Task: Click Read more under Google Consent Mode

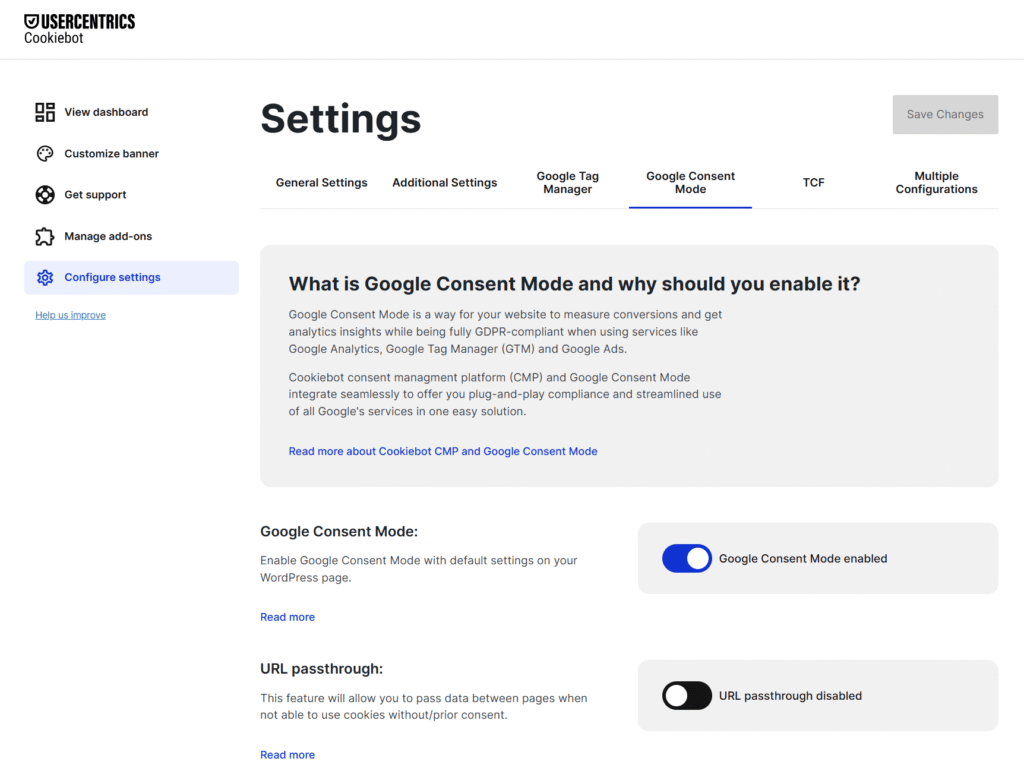Action: pos(287,617)
